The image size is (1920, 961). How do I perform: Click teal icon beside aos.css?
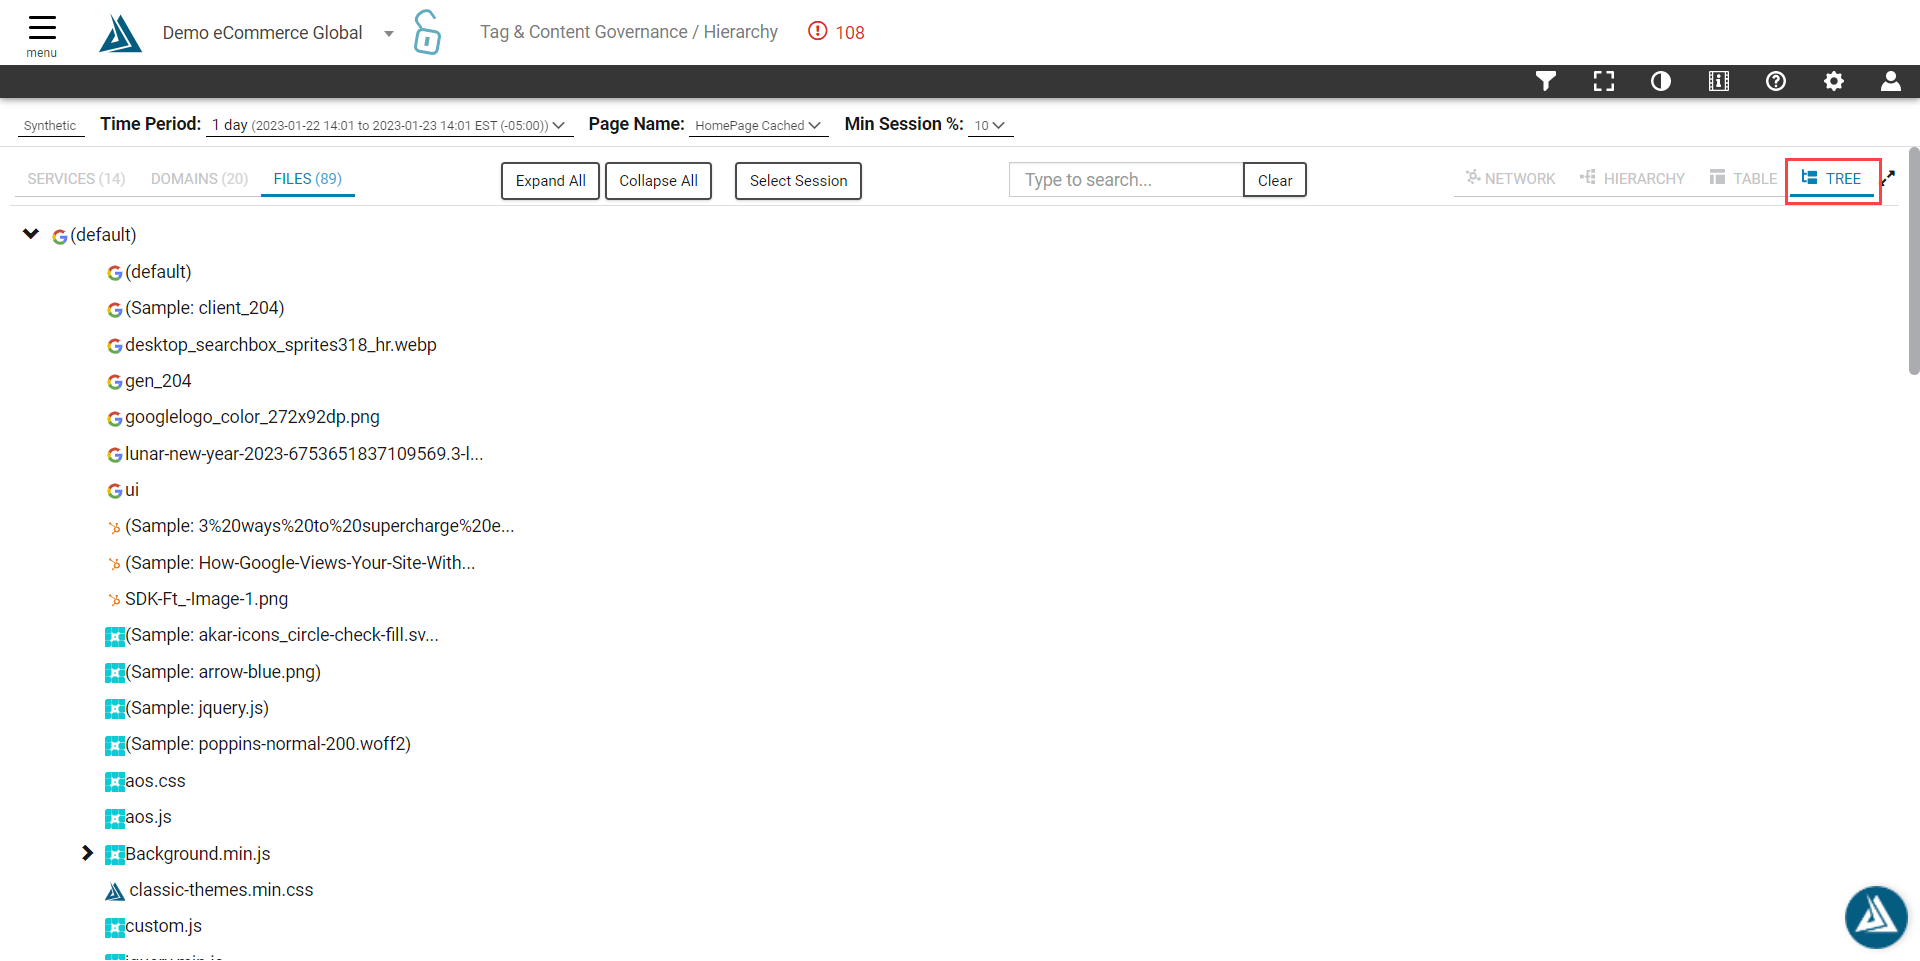(115, 782)
